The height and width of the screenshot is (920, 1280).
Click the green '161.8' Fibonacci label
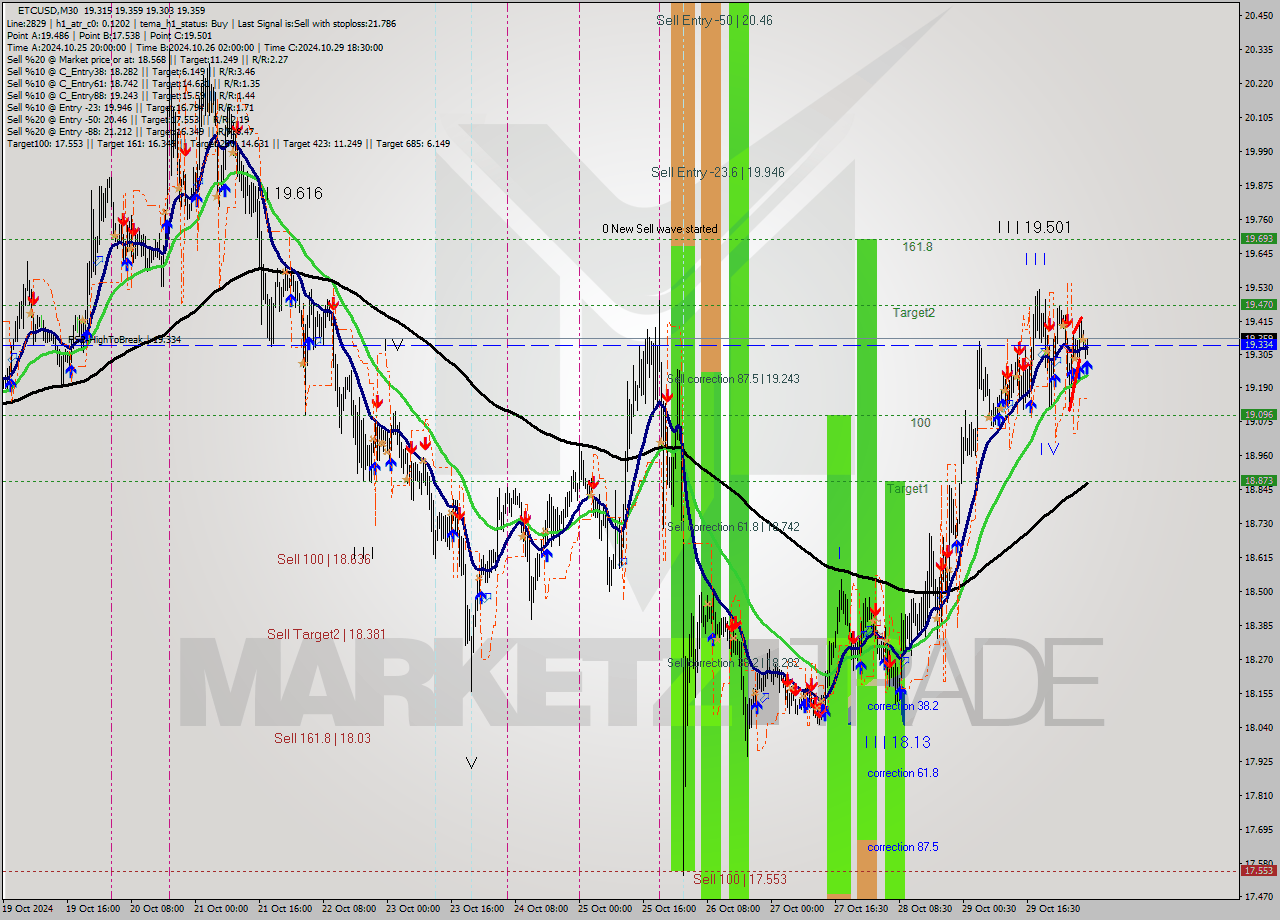coord(917,246)
